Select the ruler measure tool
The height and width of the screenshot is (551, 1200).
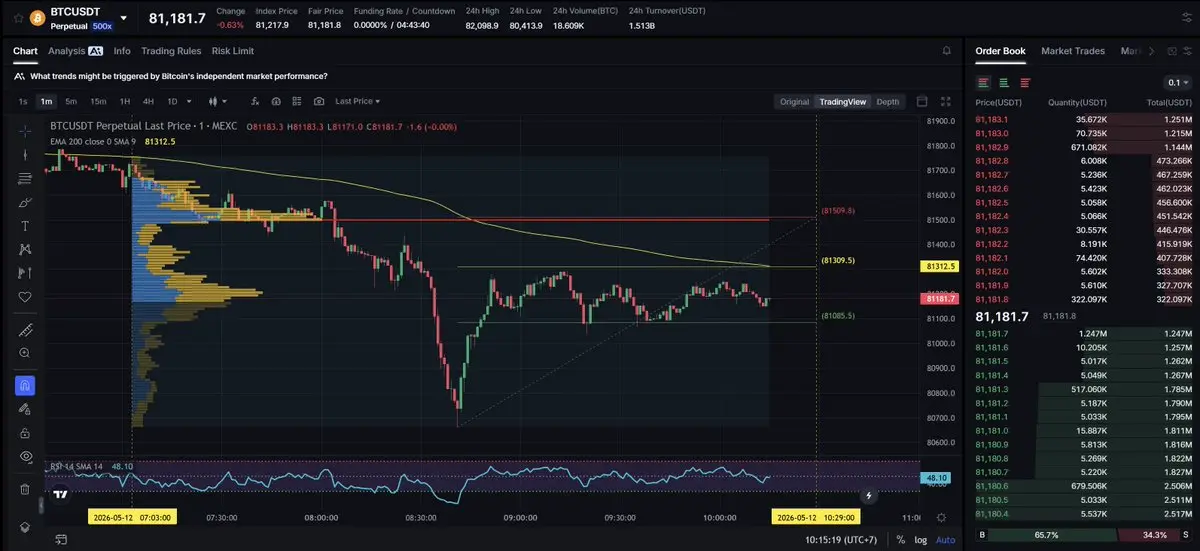click(25, 329)
